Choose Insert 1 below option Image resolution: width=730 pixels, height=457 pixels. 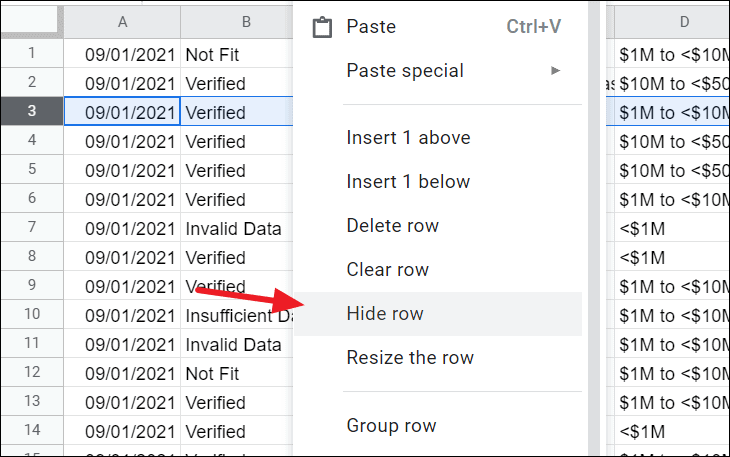[438, 181]
